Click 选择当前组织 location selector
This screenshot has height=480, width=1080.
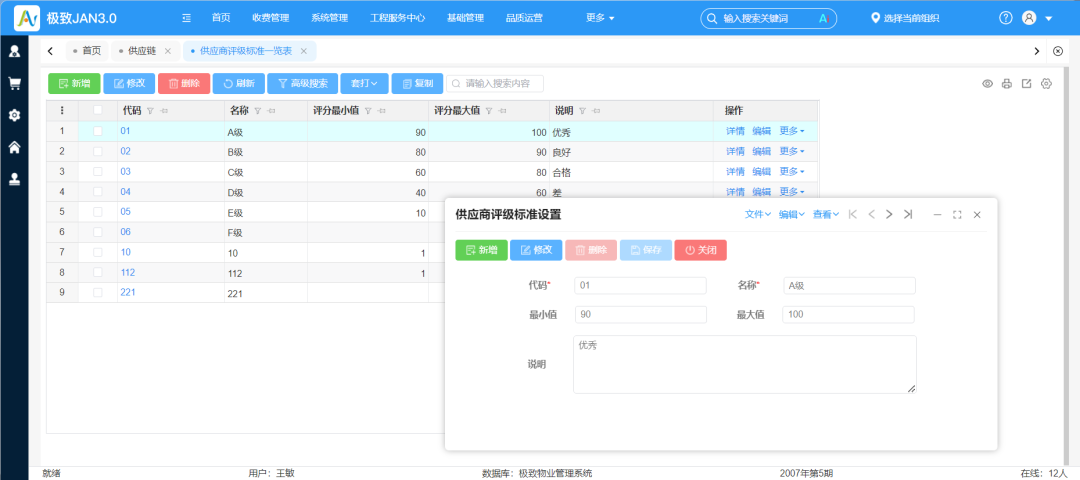905,19
